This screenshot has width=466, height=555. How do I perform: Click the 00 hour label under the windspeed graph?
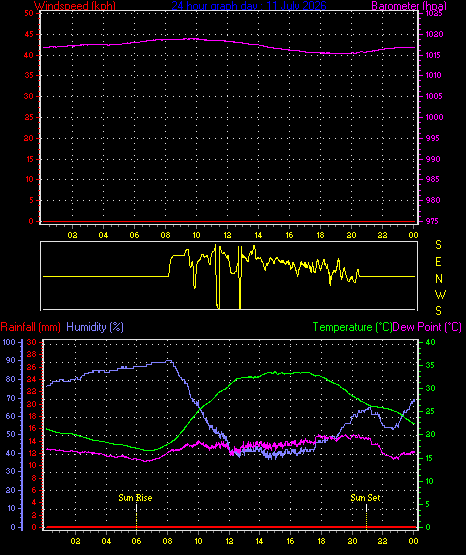[x=413, y=235]
